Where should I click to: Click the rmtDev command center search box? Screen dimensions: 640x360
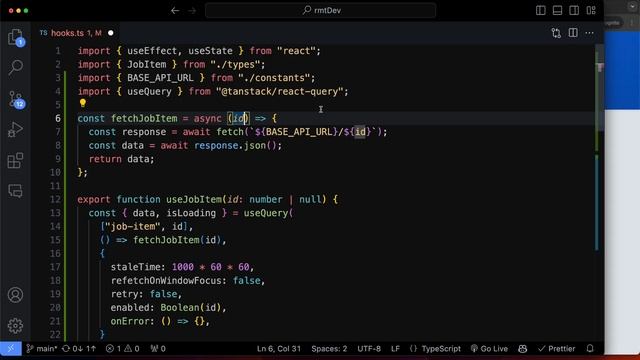(x=320, y=10)
